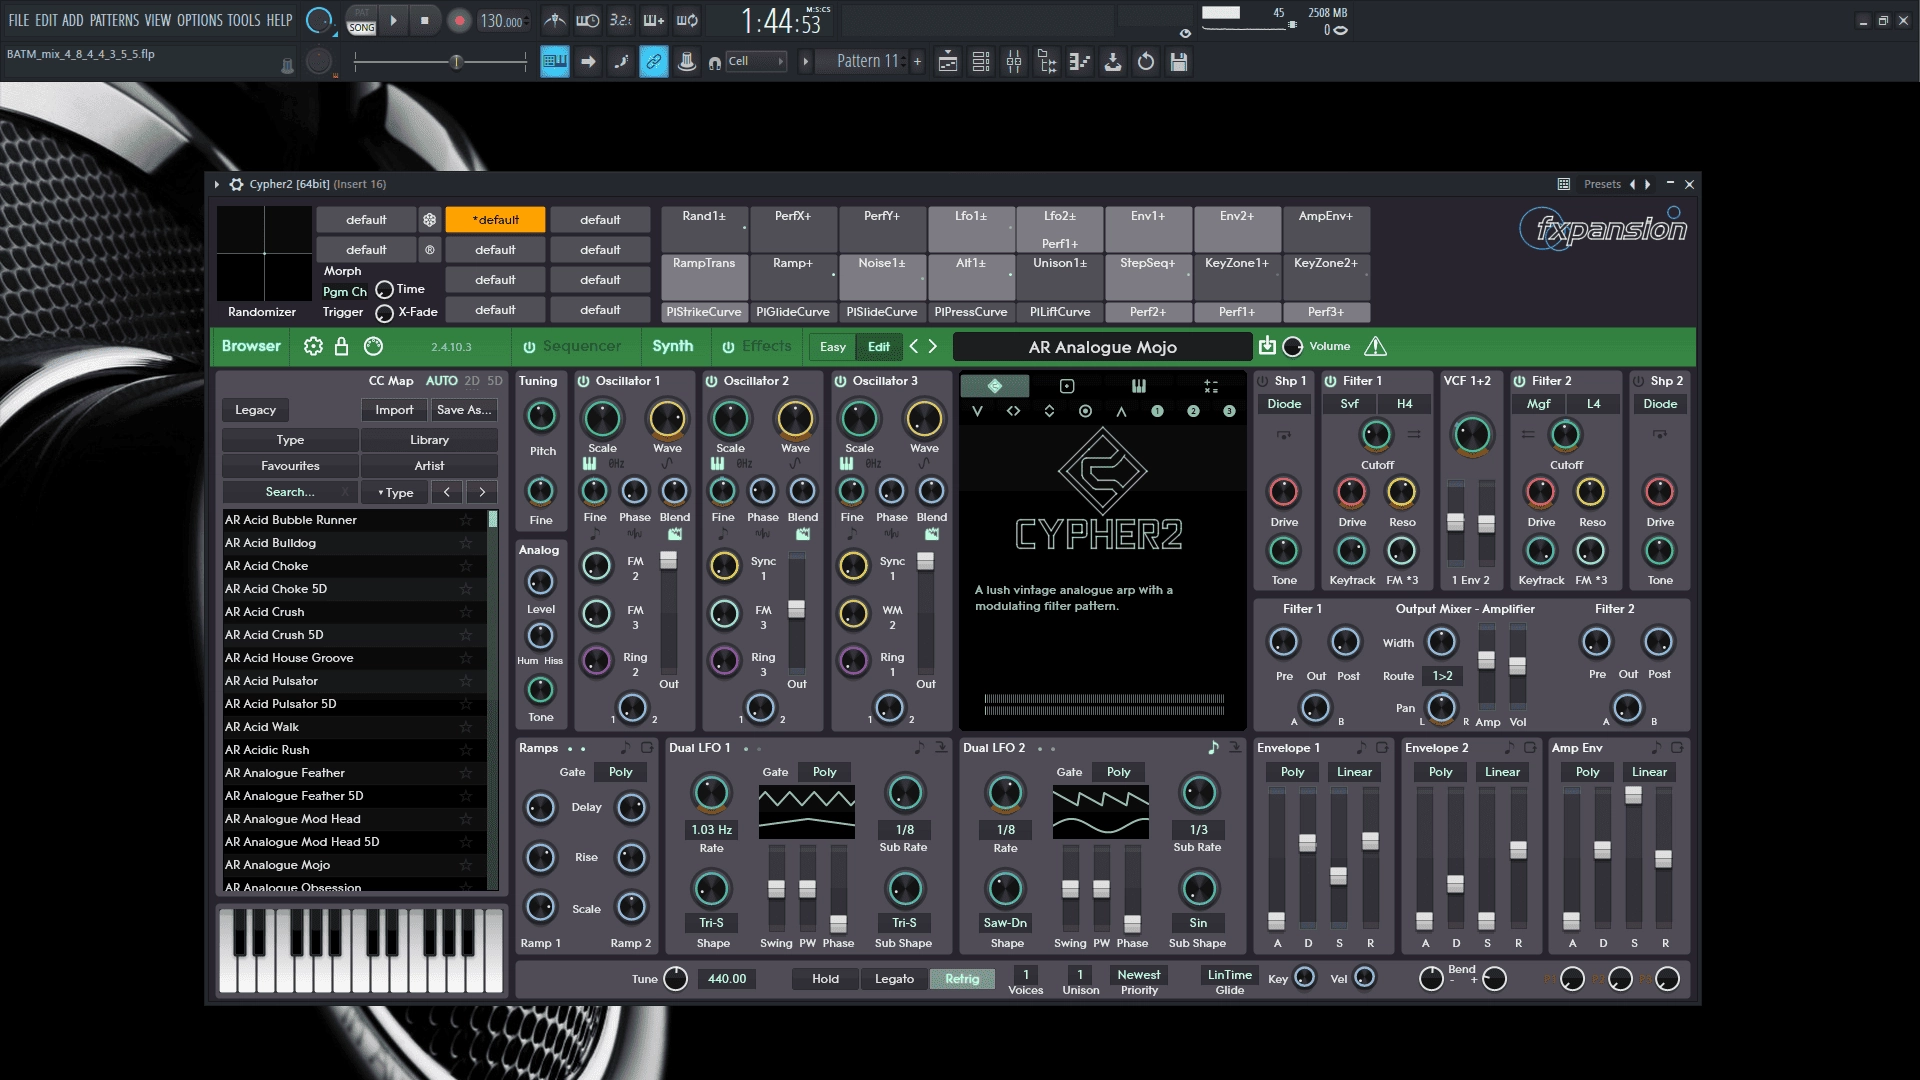1920x1080 pixels.
Task: Open the Mgf filter type selector
Action: tap(1538, 404)
